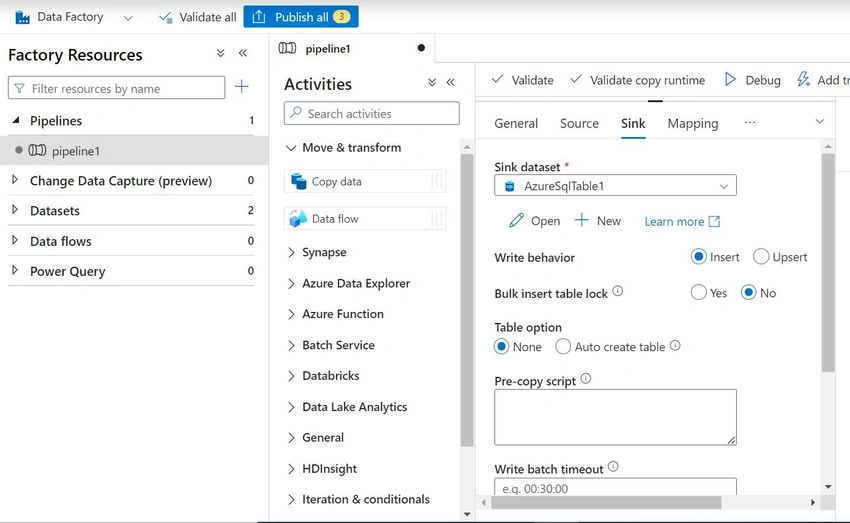Select the Data flow activity
The width and height of the screenshot is (850, 523).
coord(365,219)
